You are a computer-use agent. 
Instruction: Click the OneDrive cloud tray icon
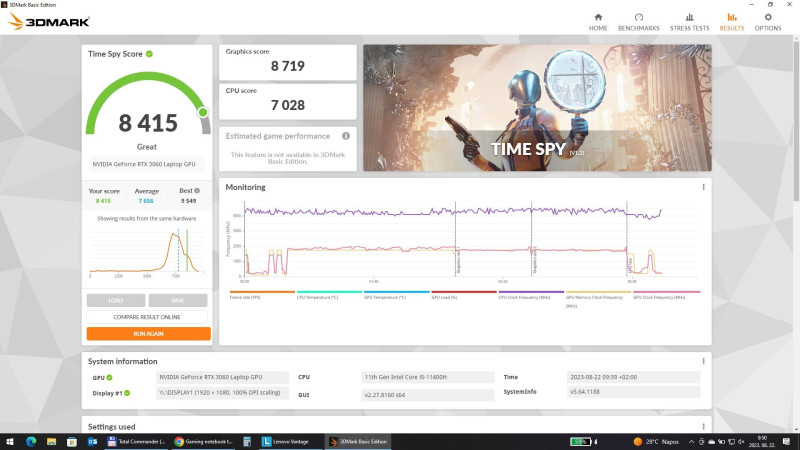(711, 442)
